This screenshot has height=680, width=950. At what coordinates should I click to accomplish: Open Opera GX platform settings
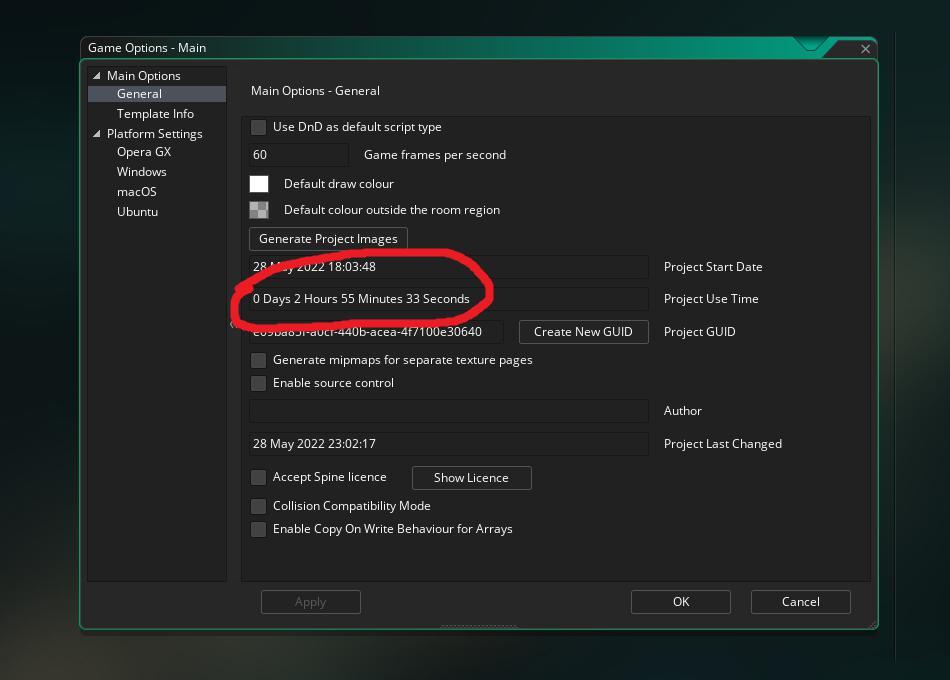[143, 152]
